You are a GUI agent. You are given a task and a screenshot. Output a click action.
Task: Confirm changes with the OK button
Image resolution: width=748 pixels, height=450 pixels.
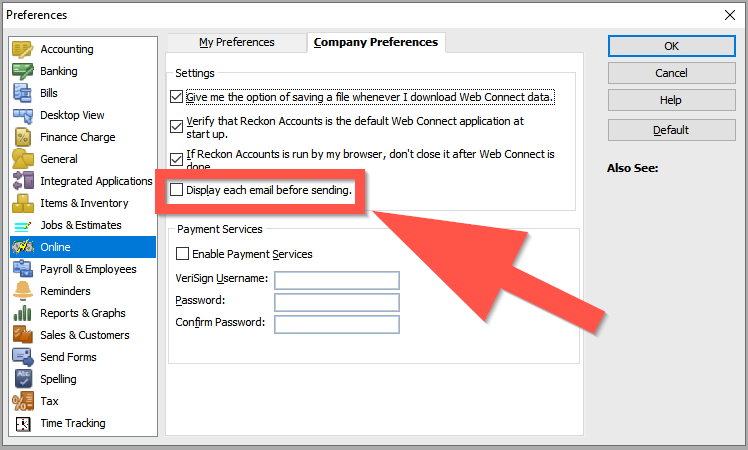(x=671, y=46)
